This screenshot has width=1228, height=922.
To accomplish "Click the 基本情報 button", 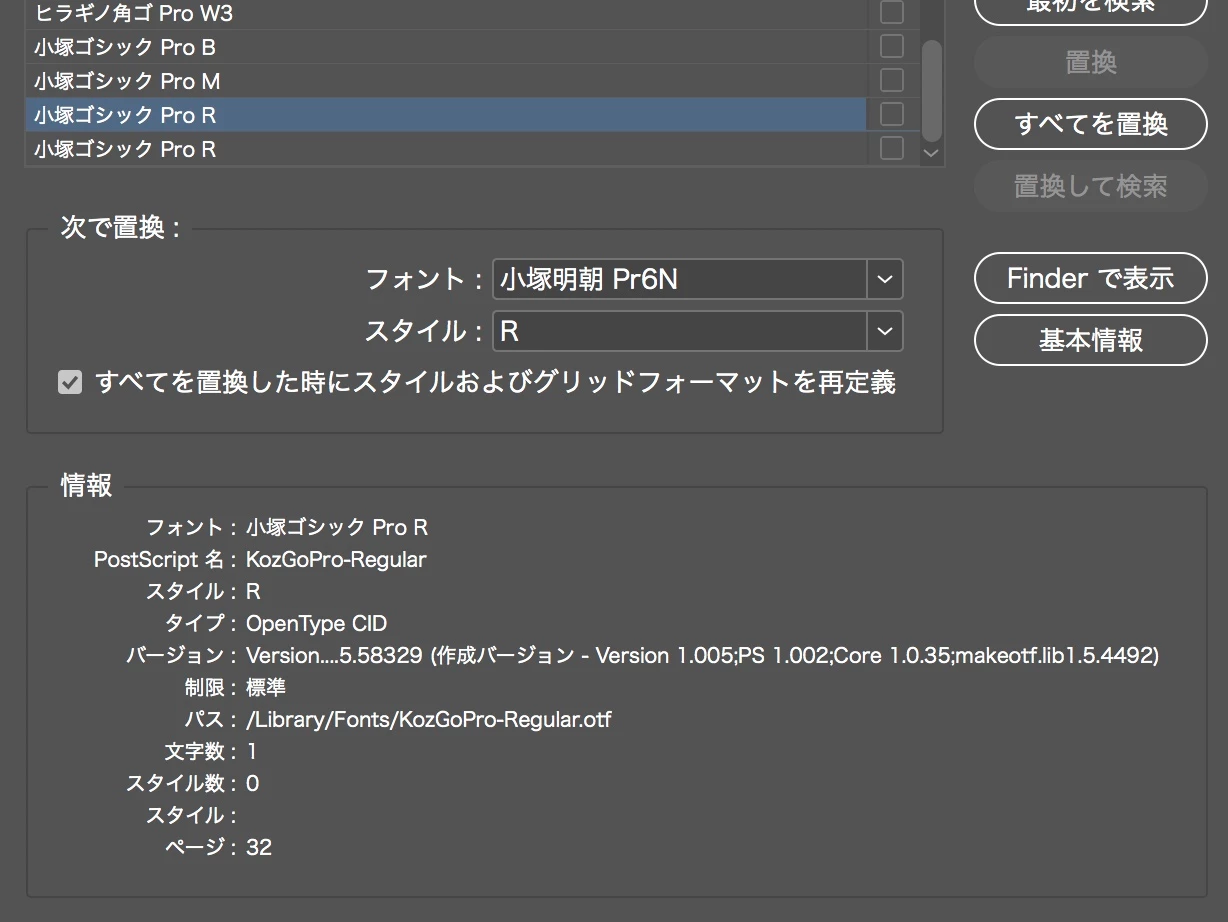I will (1091, 340).
